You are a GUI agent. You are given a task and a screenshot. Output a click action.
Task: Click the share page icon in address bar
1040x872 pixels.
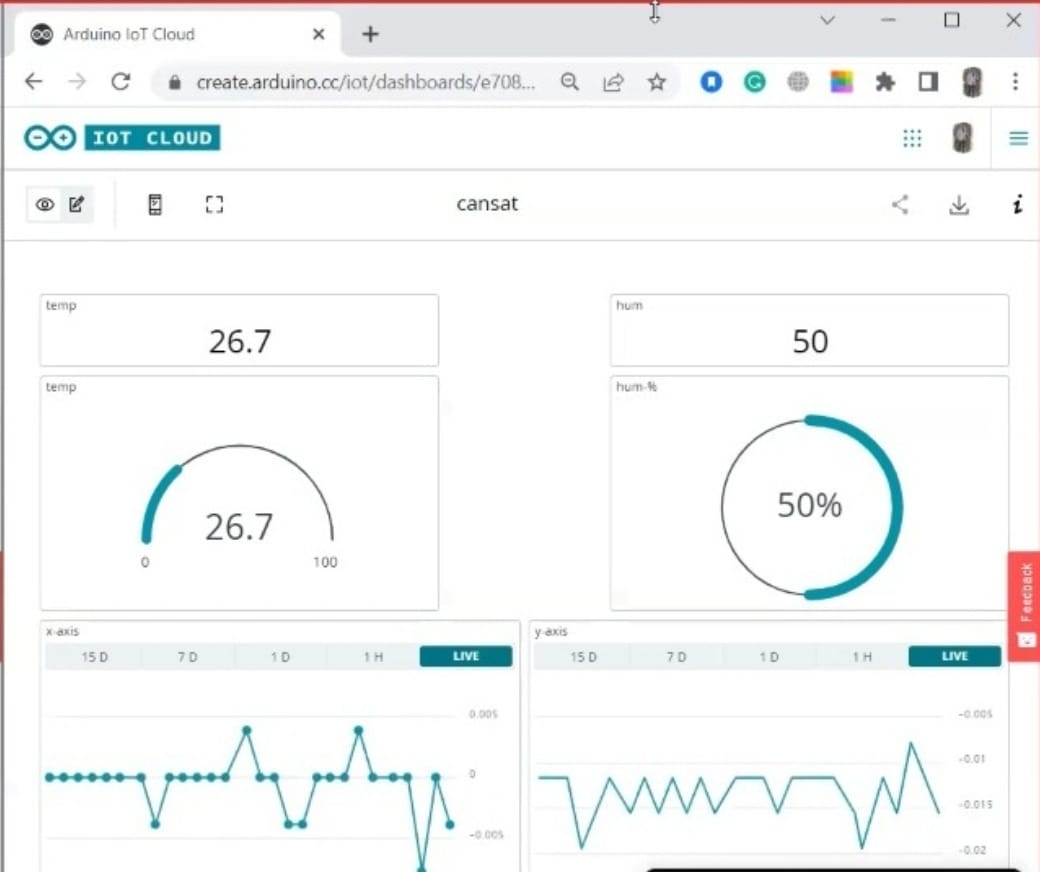point(613,82)
